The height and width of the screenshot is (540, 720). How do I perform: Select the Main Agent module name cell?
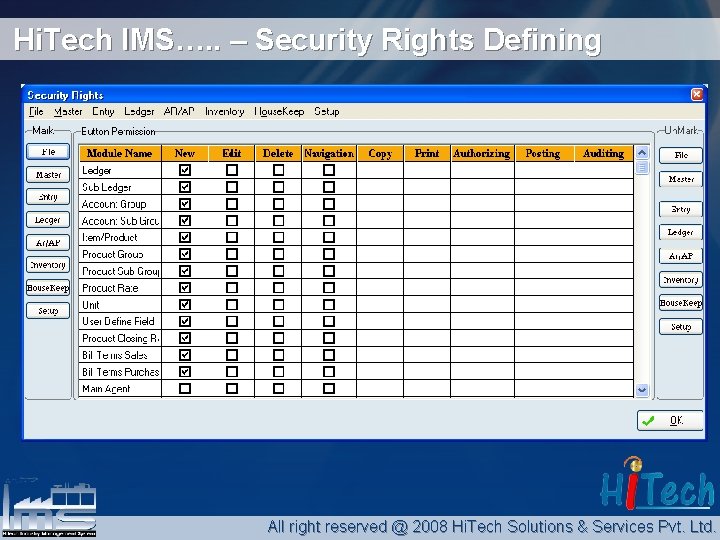[x=120, y=388]
